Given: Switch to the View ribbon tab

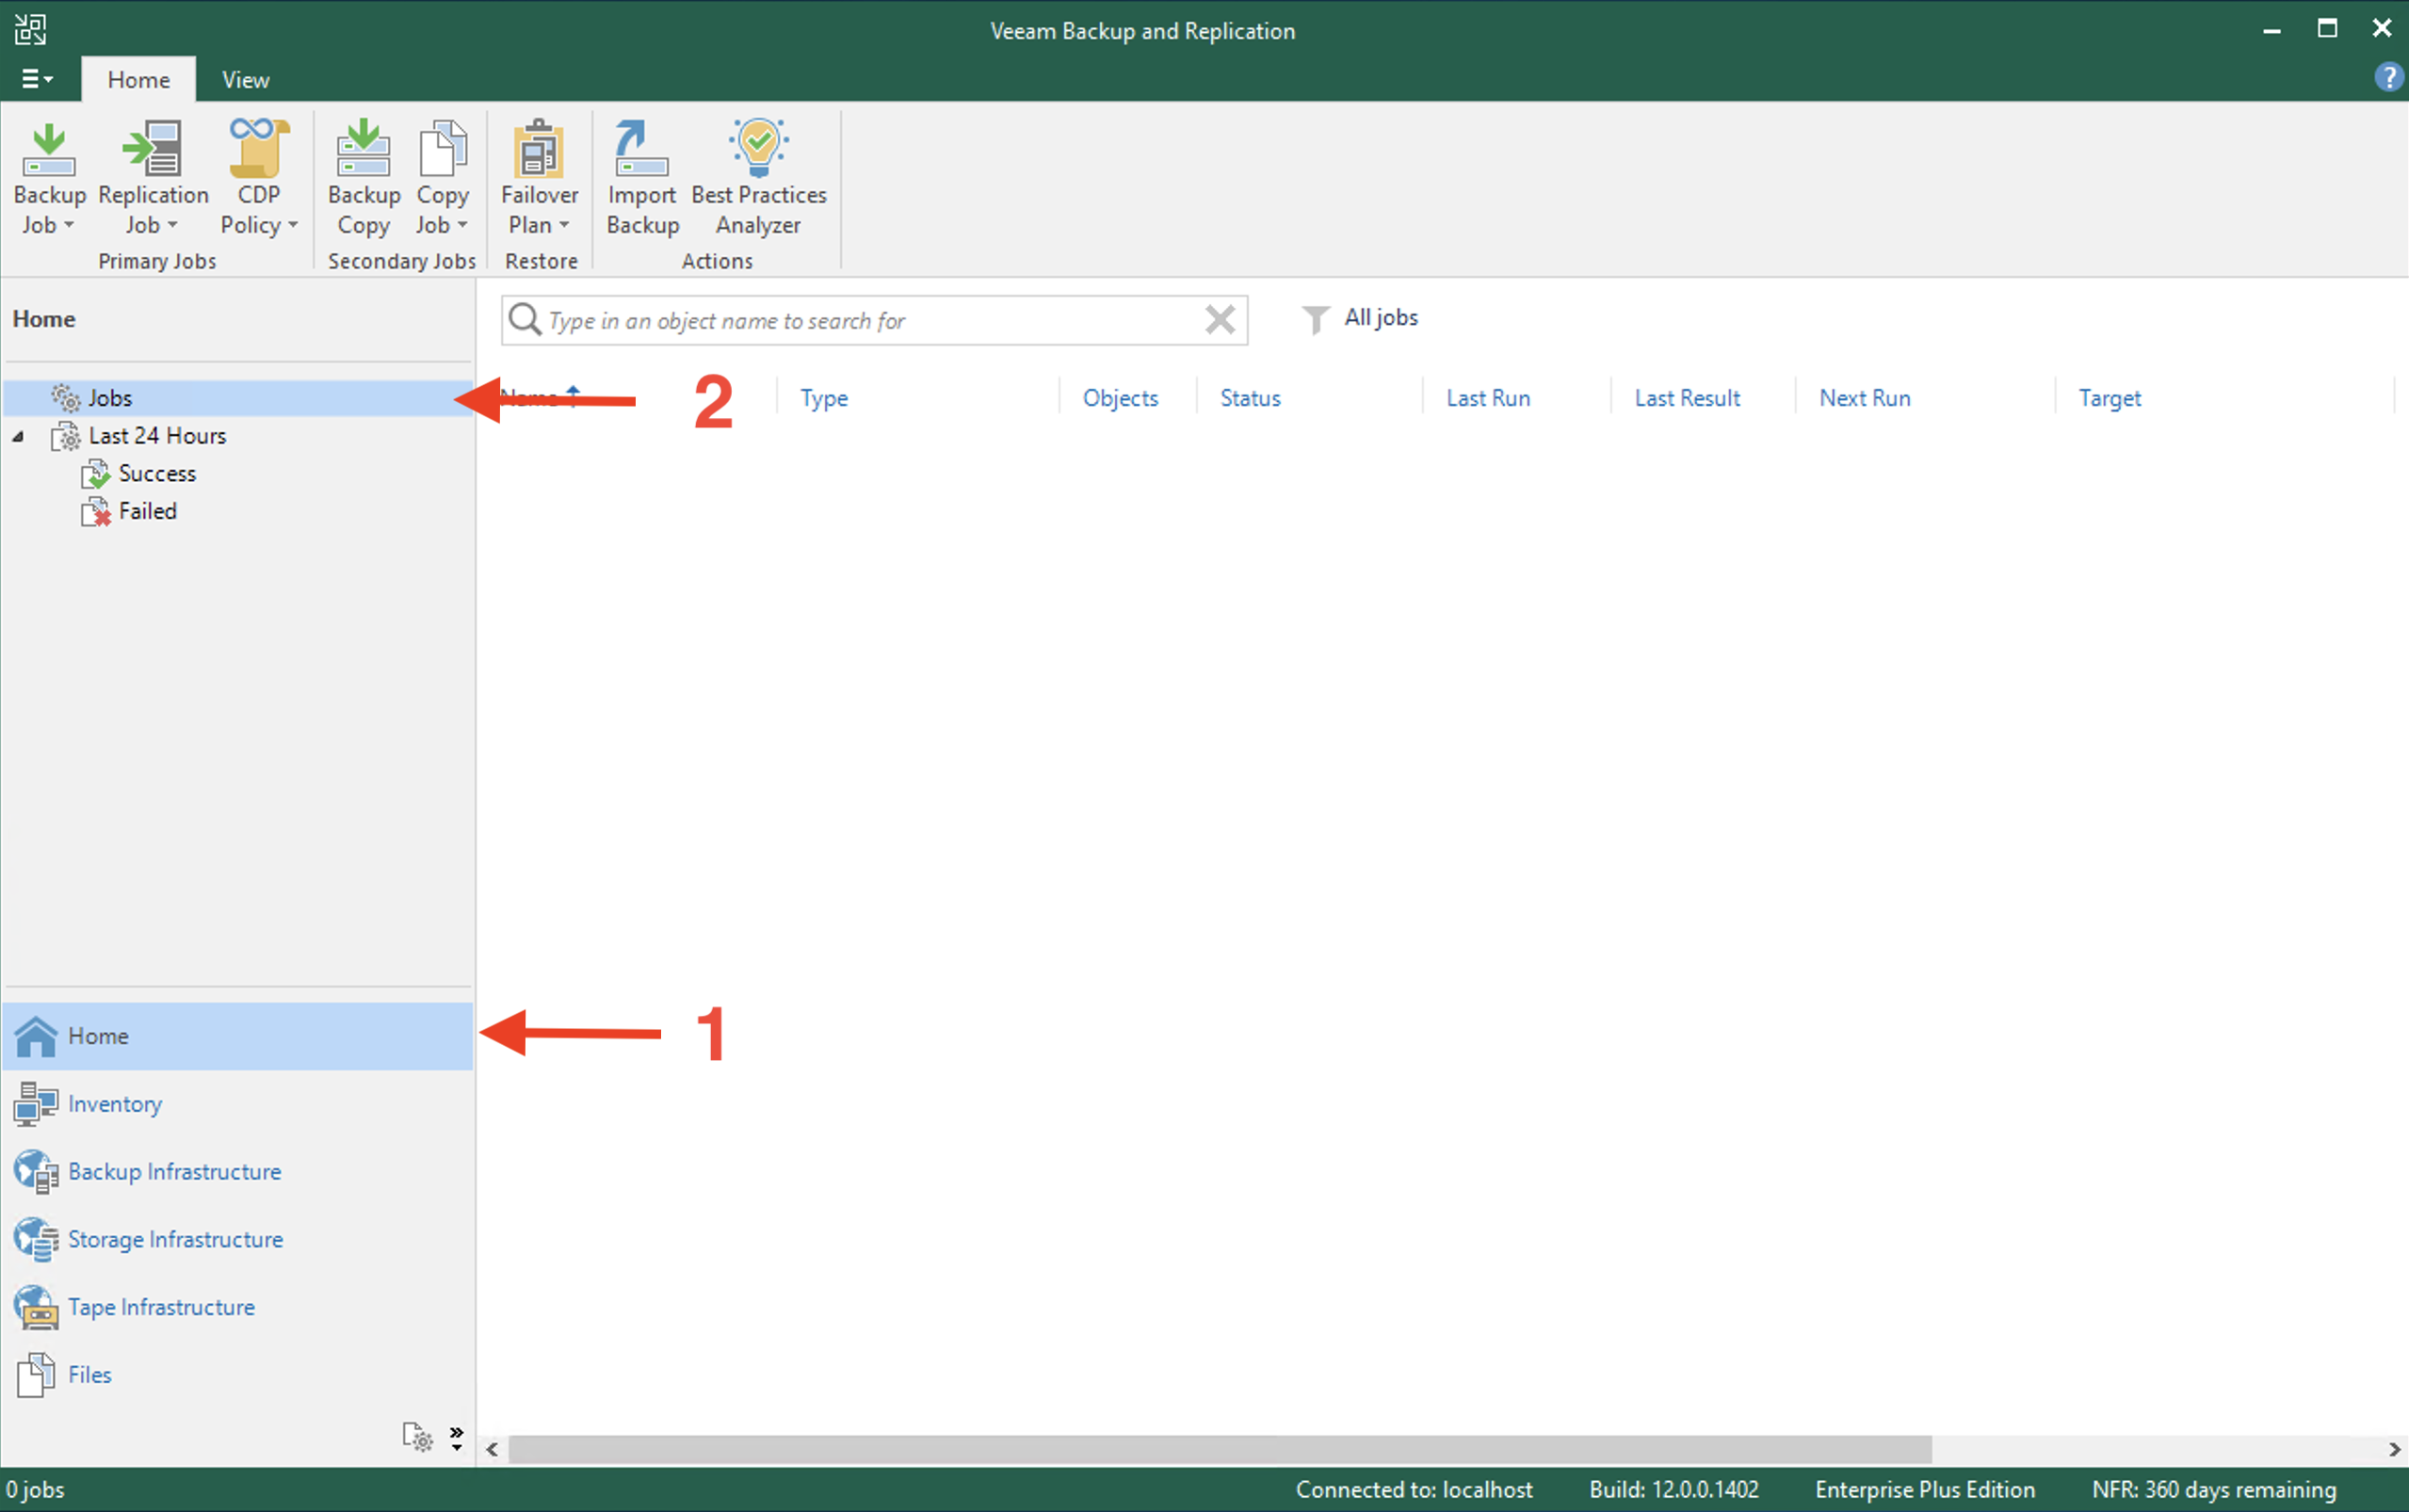Looking at the screenshot, I should pyautogui.click(x=245, y=80).
